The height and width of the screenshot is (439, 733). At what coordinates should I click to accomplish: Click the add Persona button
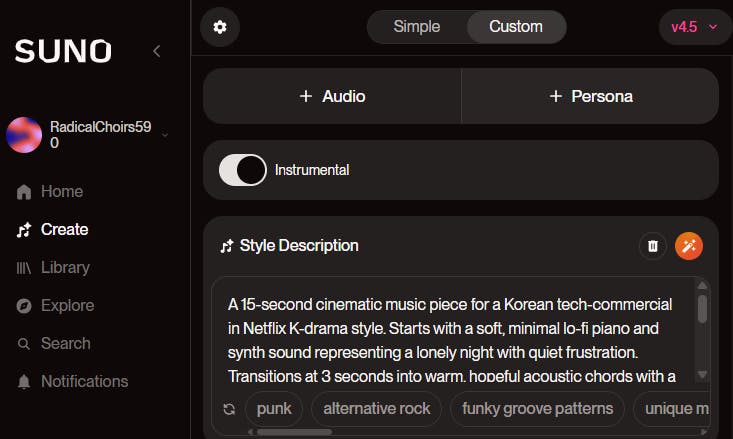[590, 96]
